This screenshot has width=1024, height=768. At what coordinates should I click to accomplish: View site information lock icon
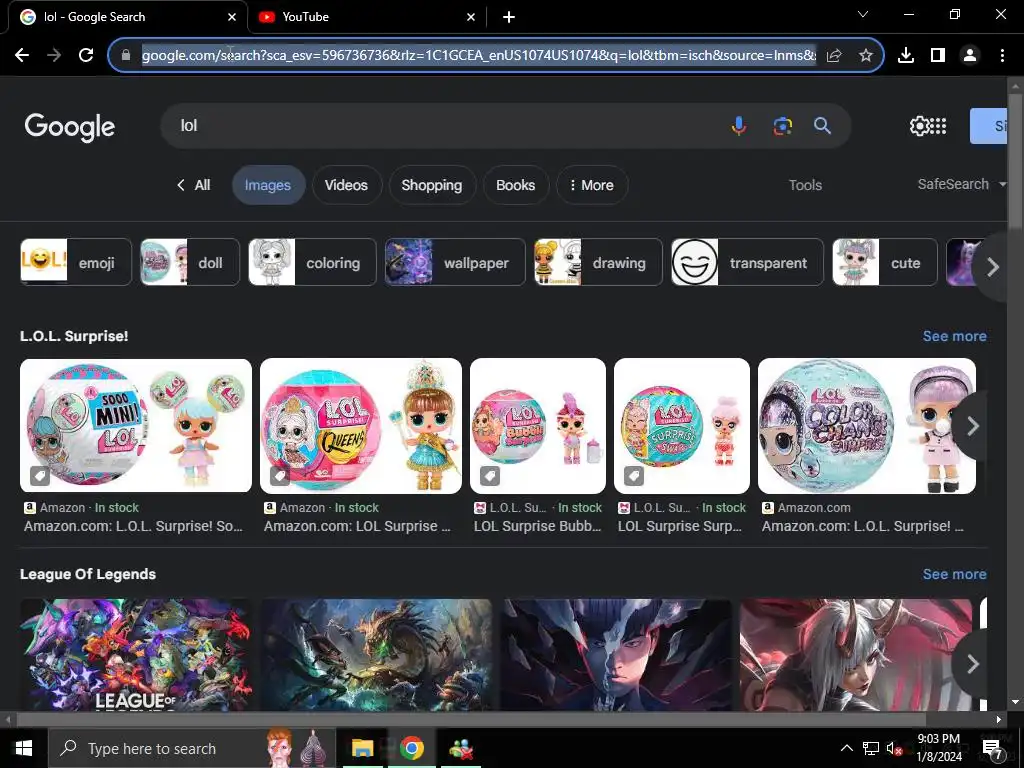point(126,56)
